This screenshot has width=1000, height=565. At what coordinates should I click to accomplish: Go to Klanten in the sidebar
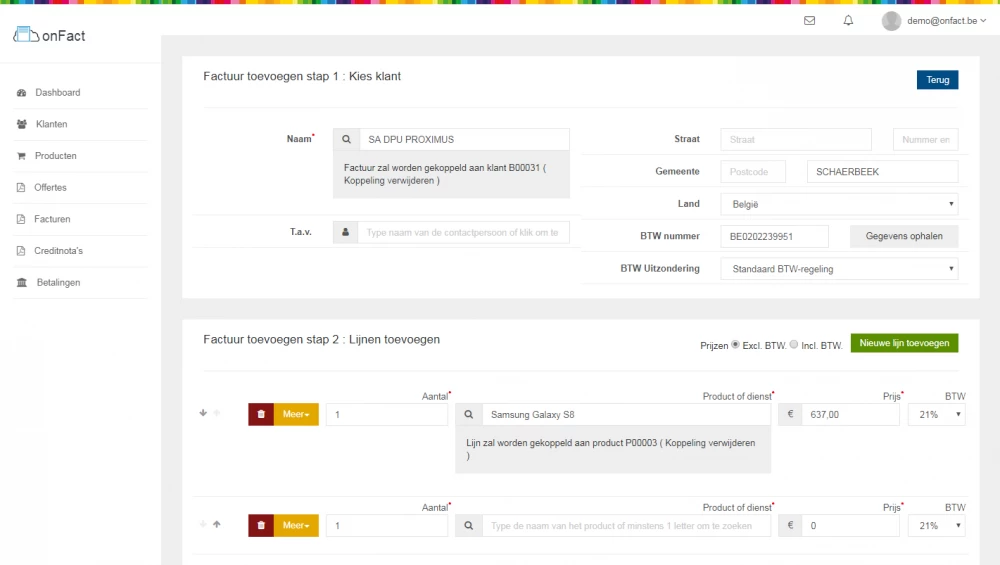tap(51, 124)
